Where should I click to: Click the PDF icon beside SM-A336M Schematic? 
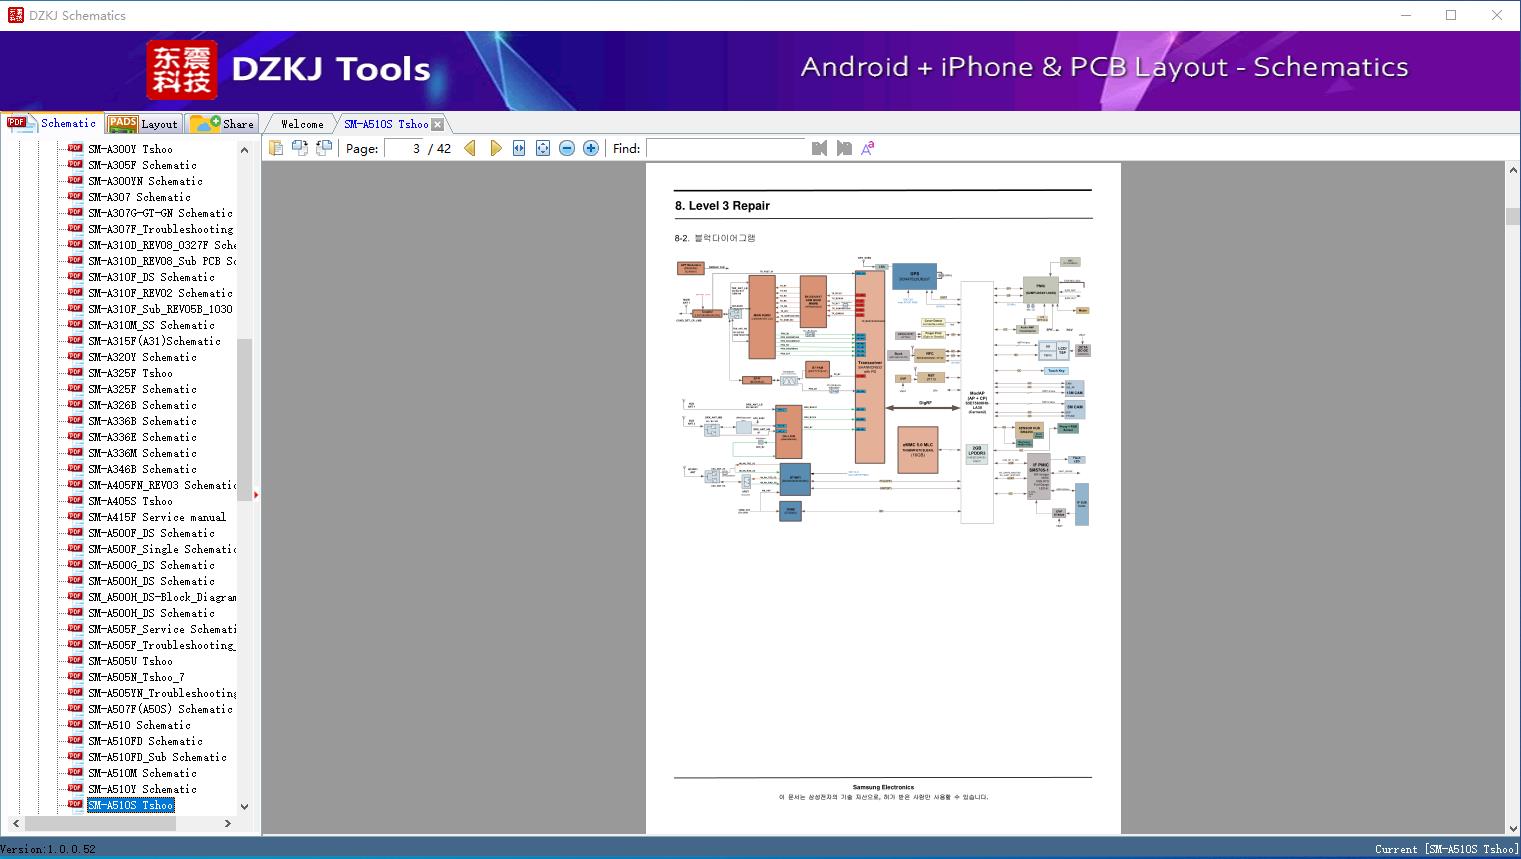click(75, 452)
